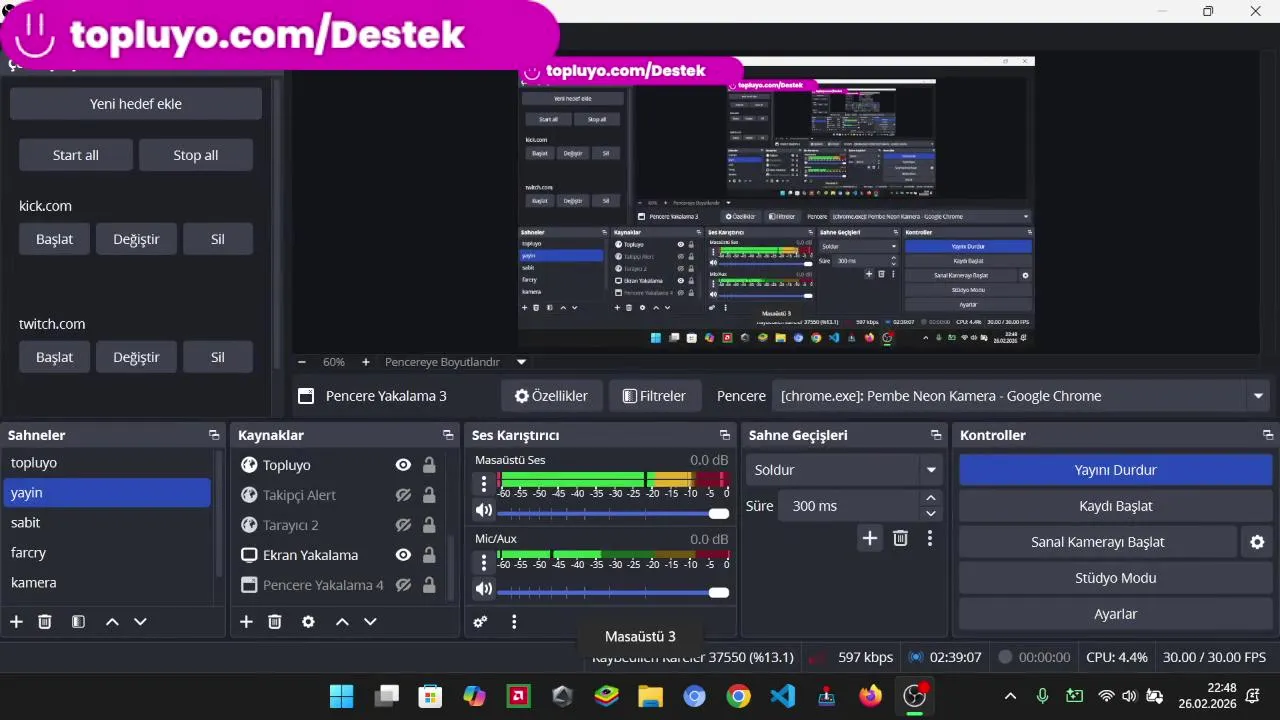Screen dimensions: 1280x720
Task: Open virtual camera settings gear
Action: point(1257,542)
